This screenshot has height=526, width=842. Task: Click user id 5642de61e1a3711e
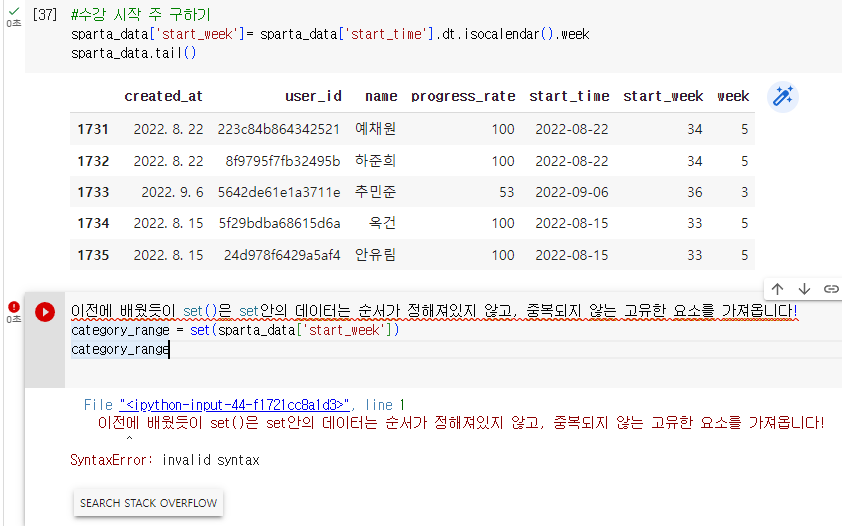pos(279,192)
